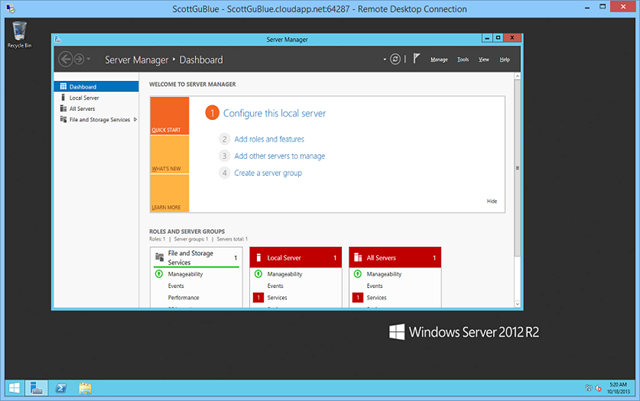Click the Server Manager forward arrow
640x401 pixels.
[79, 59]
